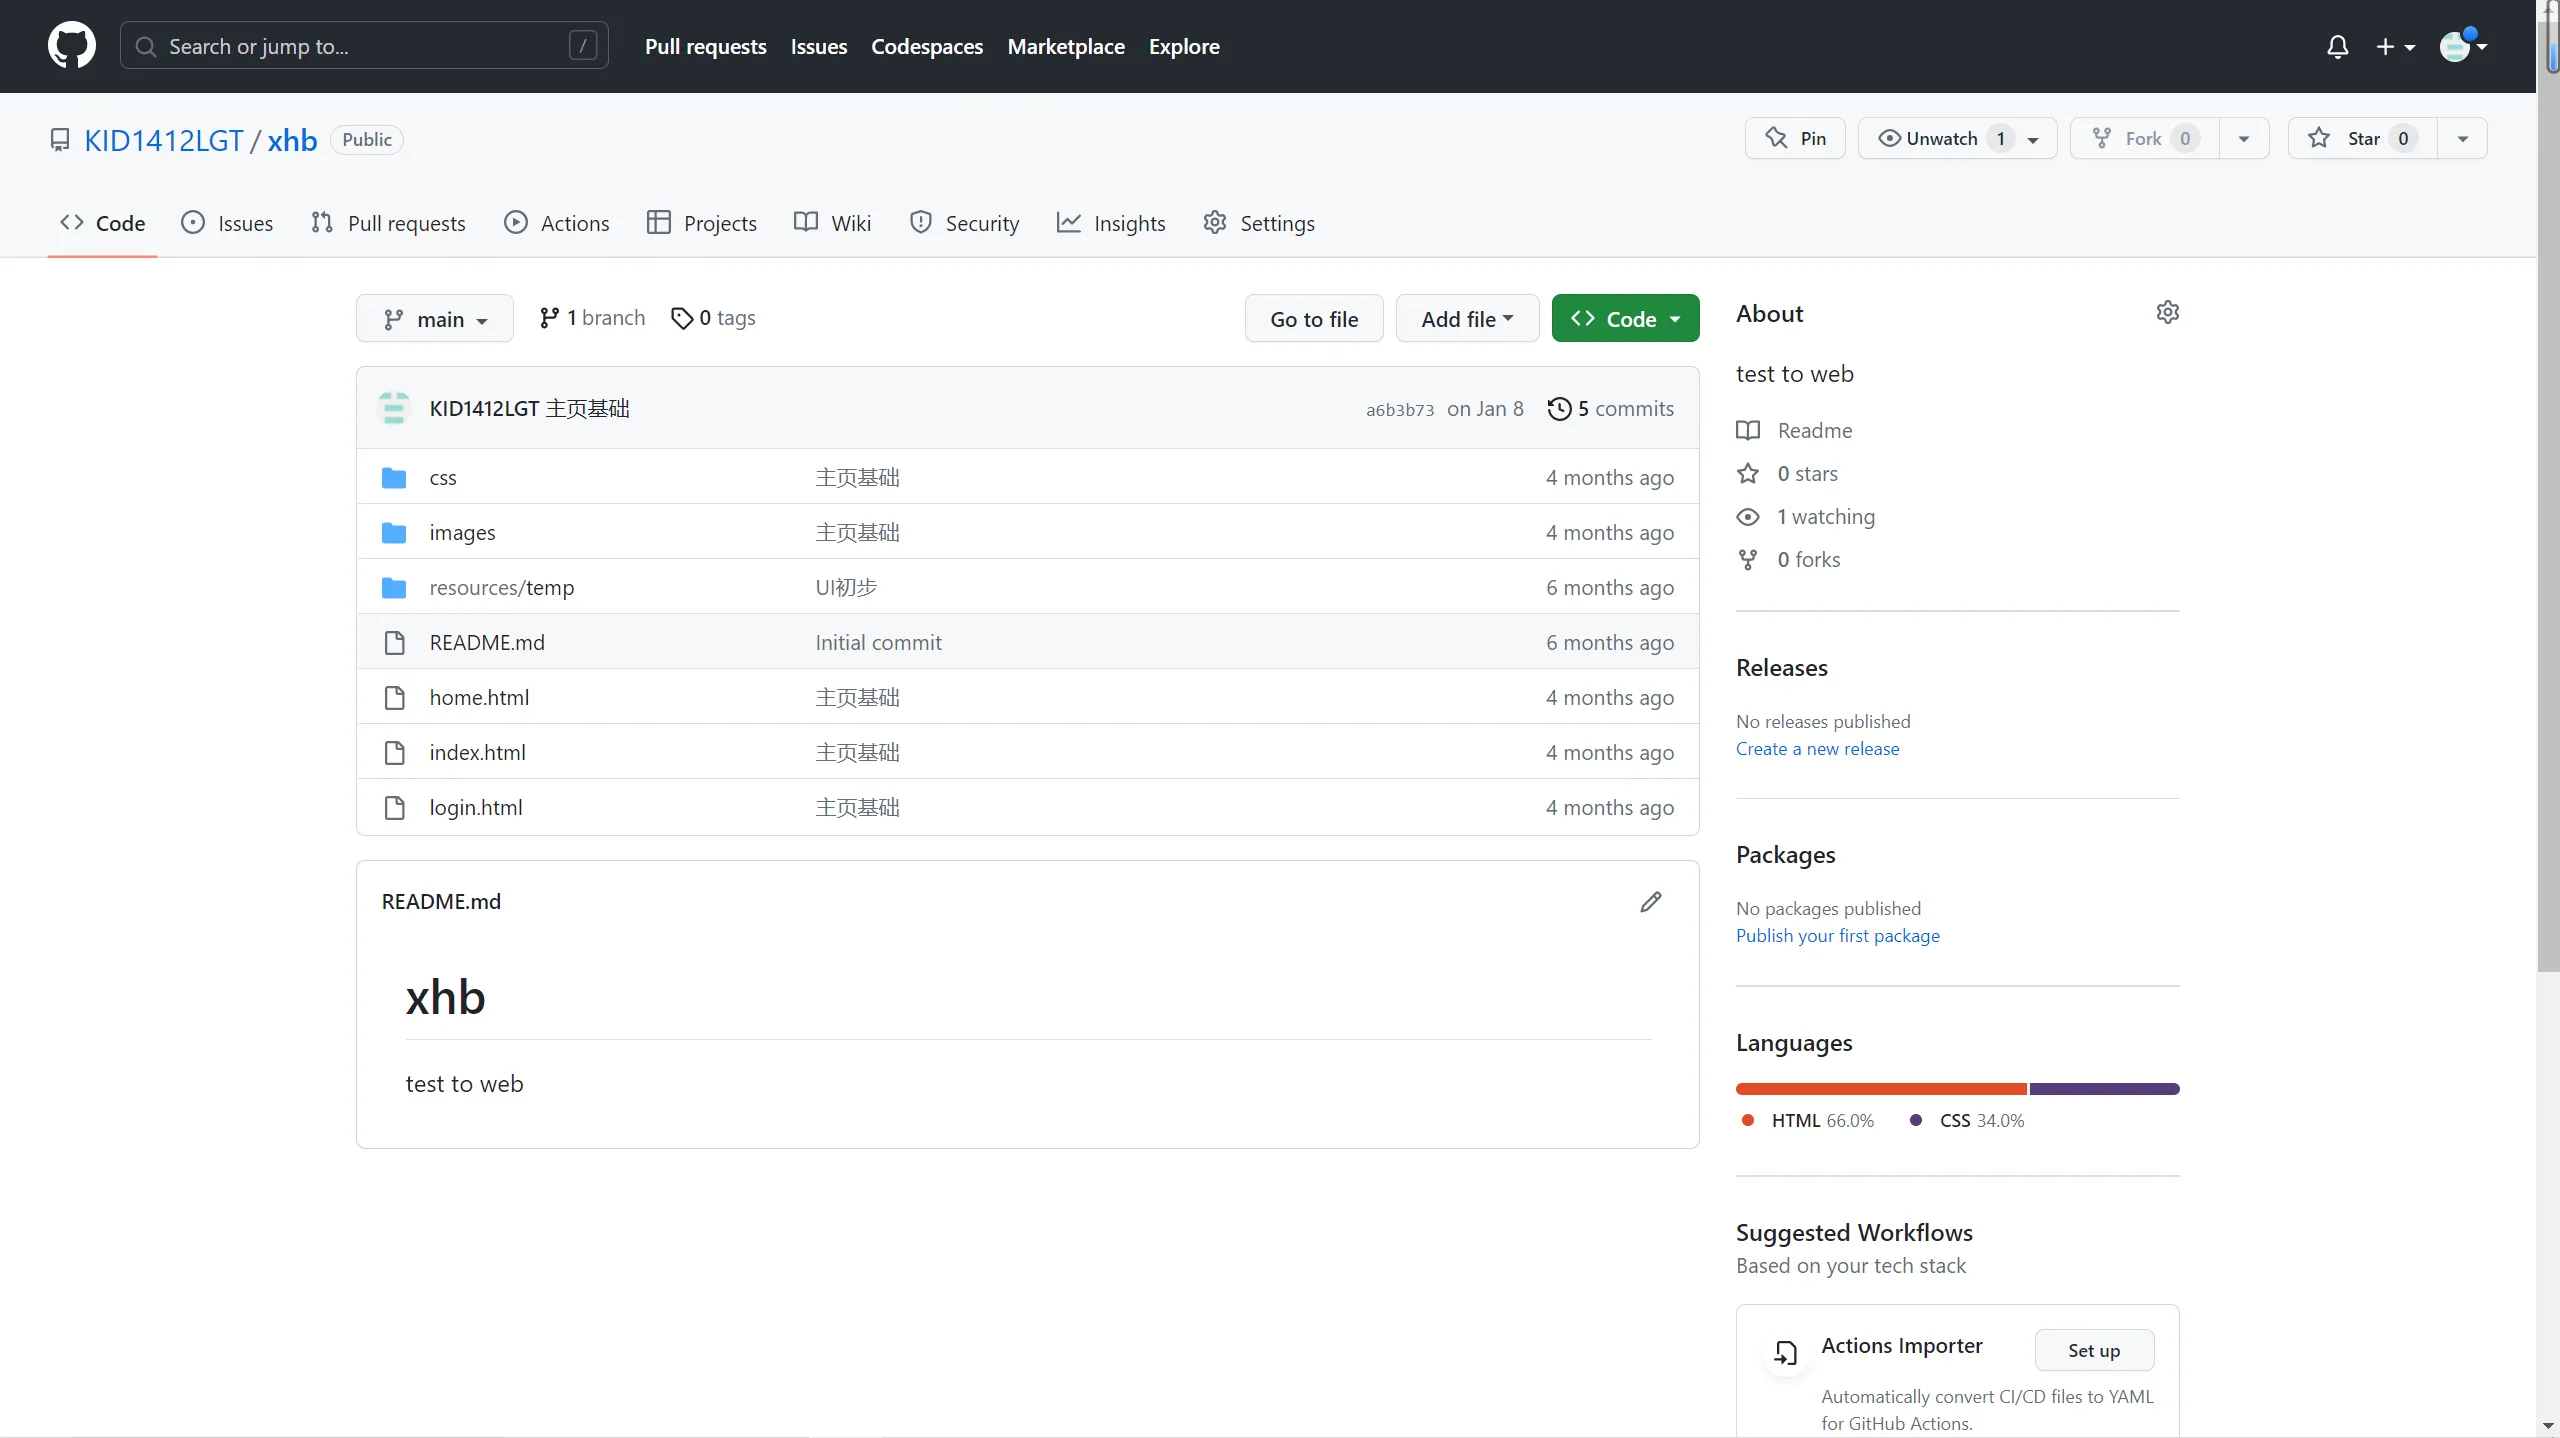Viewport: 2560px width, 1438px height.
Task: Open the main branch selector
Action: (x=435, y=319)
